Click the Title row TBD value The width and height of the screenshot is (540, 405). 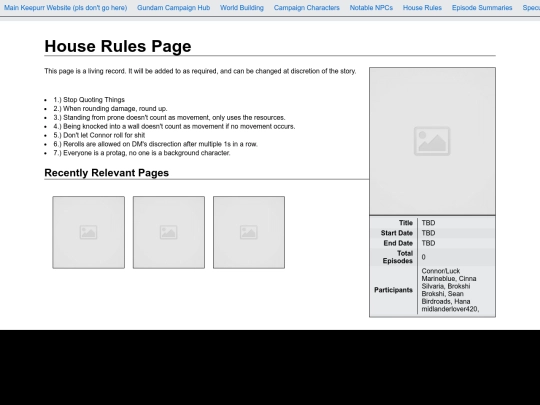[x=428, y=223]
